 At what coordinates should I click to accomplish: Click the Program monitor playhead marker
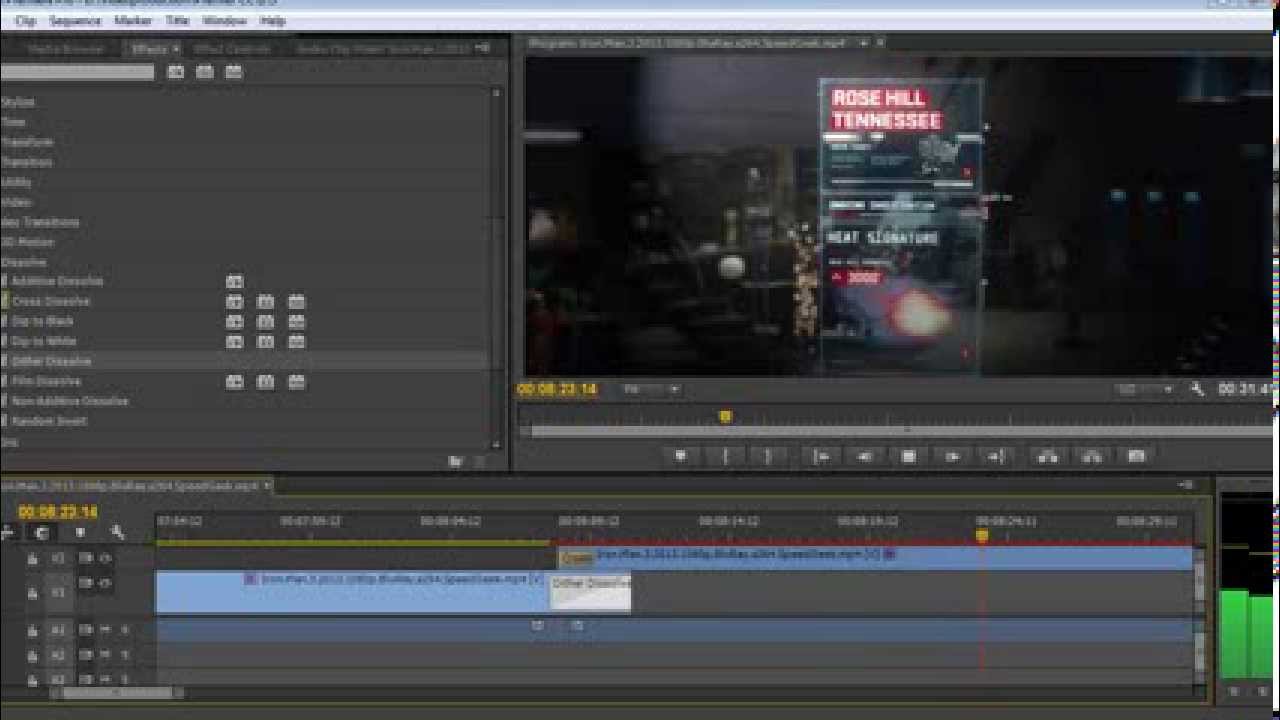(x=725, y=416)
